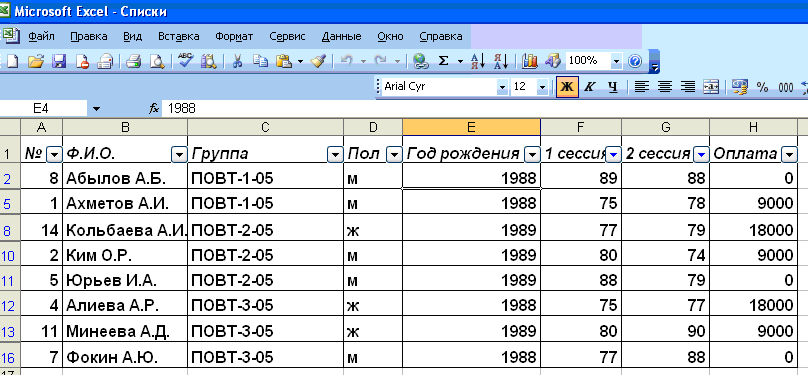Run spelling check with the ABC icon

[185, 61]
